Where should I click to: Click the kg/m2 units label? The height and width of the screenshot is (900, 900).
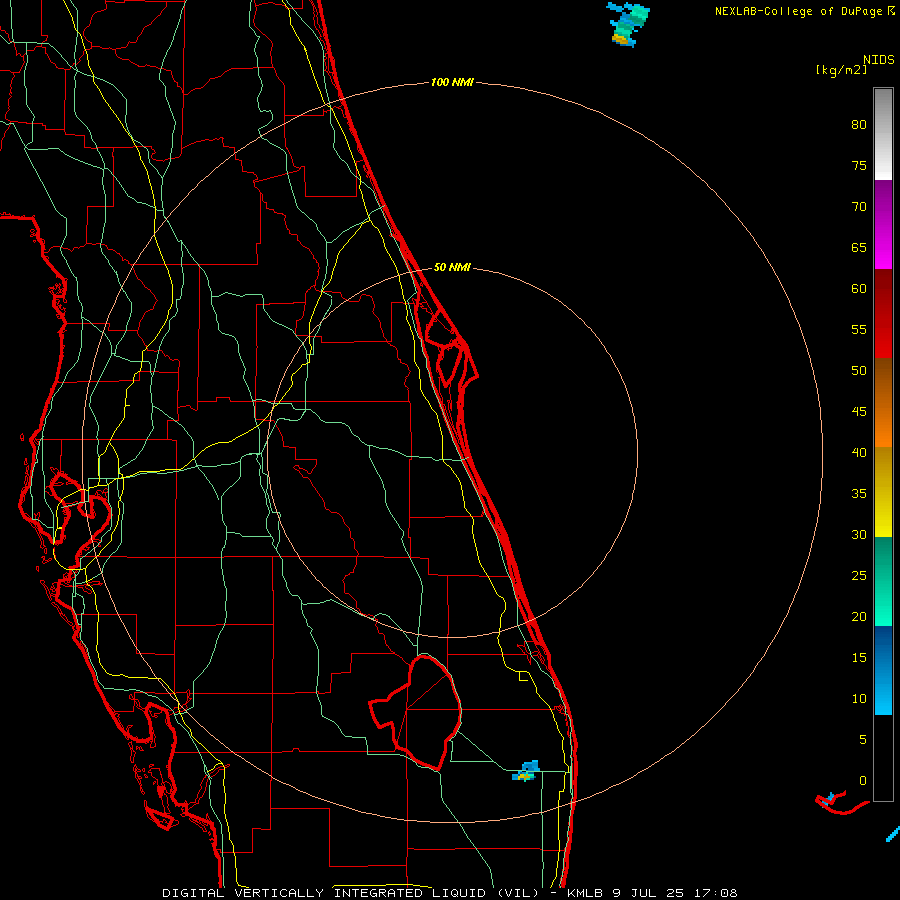[x=841, y=70]
